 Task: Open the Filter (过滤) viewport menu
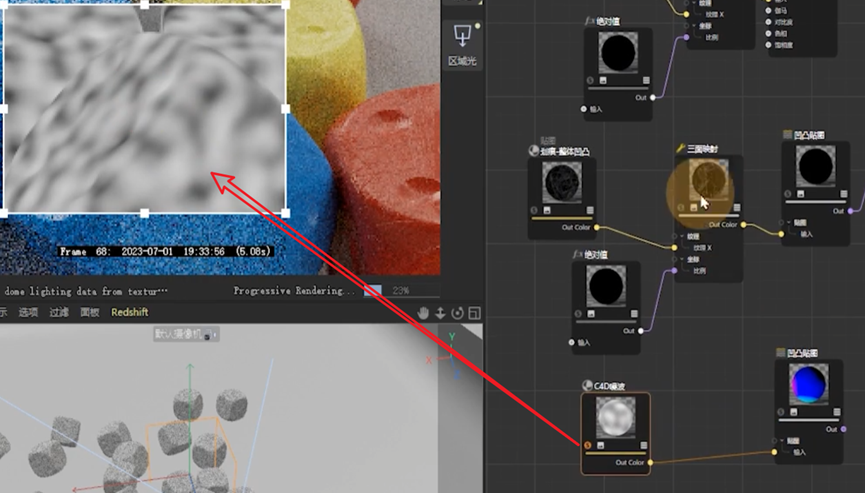pos(59,313)
